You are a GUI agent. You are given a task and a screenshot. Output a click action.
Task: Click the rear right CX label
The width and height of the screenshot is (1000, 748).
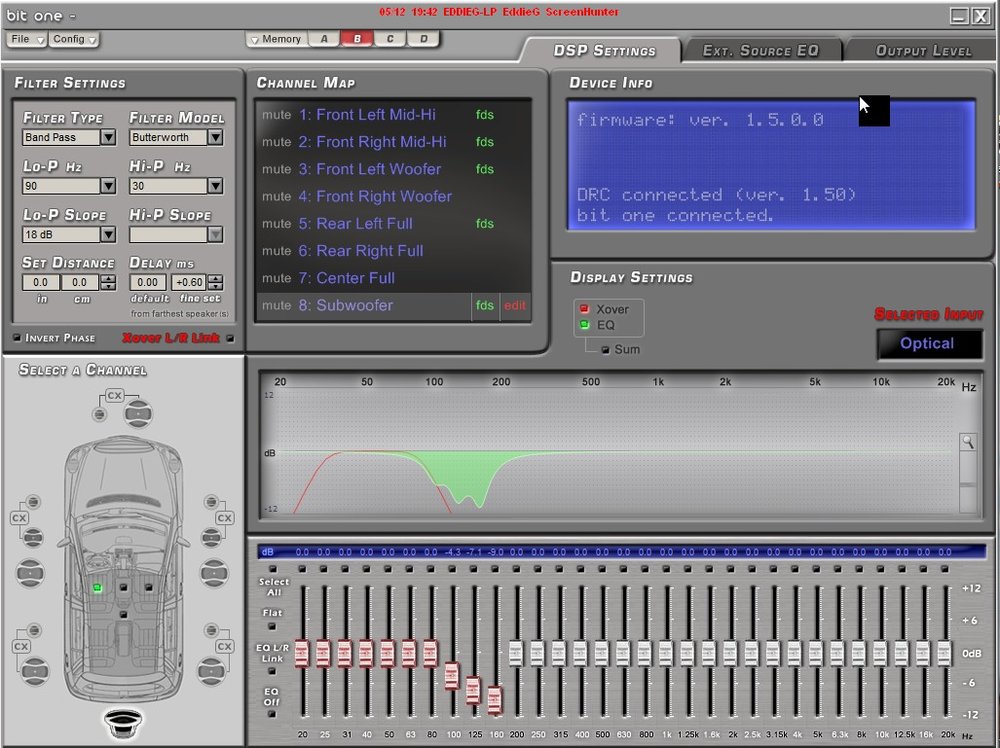[224, 646]
